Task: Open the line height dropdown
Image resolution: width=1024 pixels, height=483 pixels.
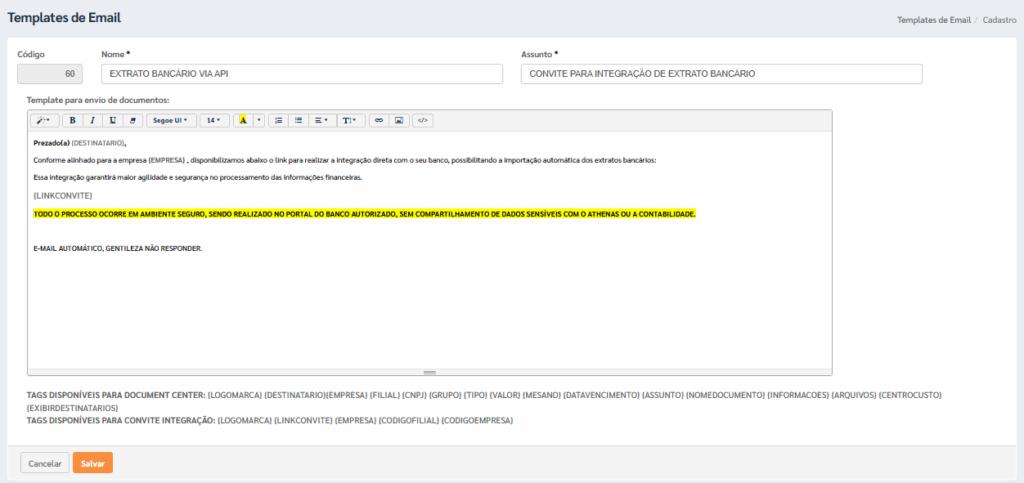Action: point(348,120)
